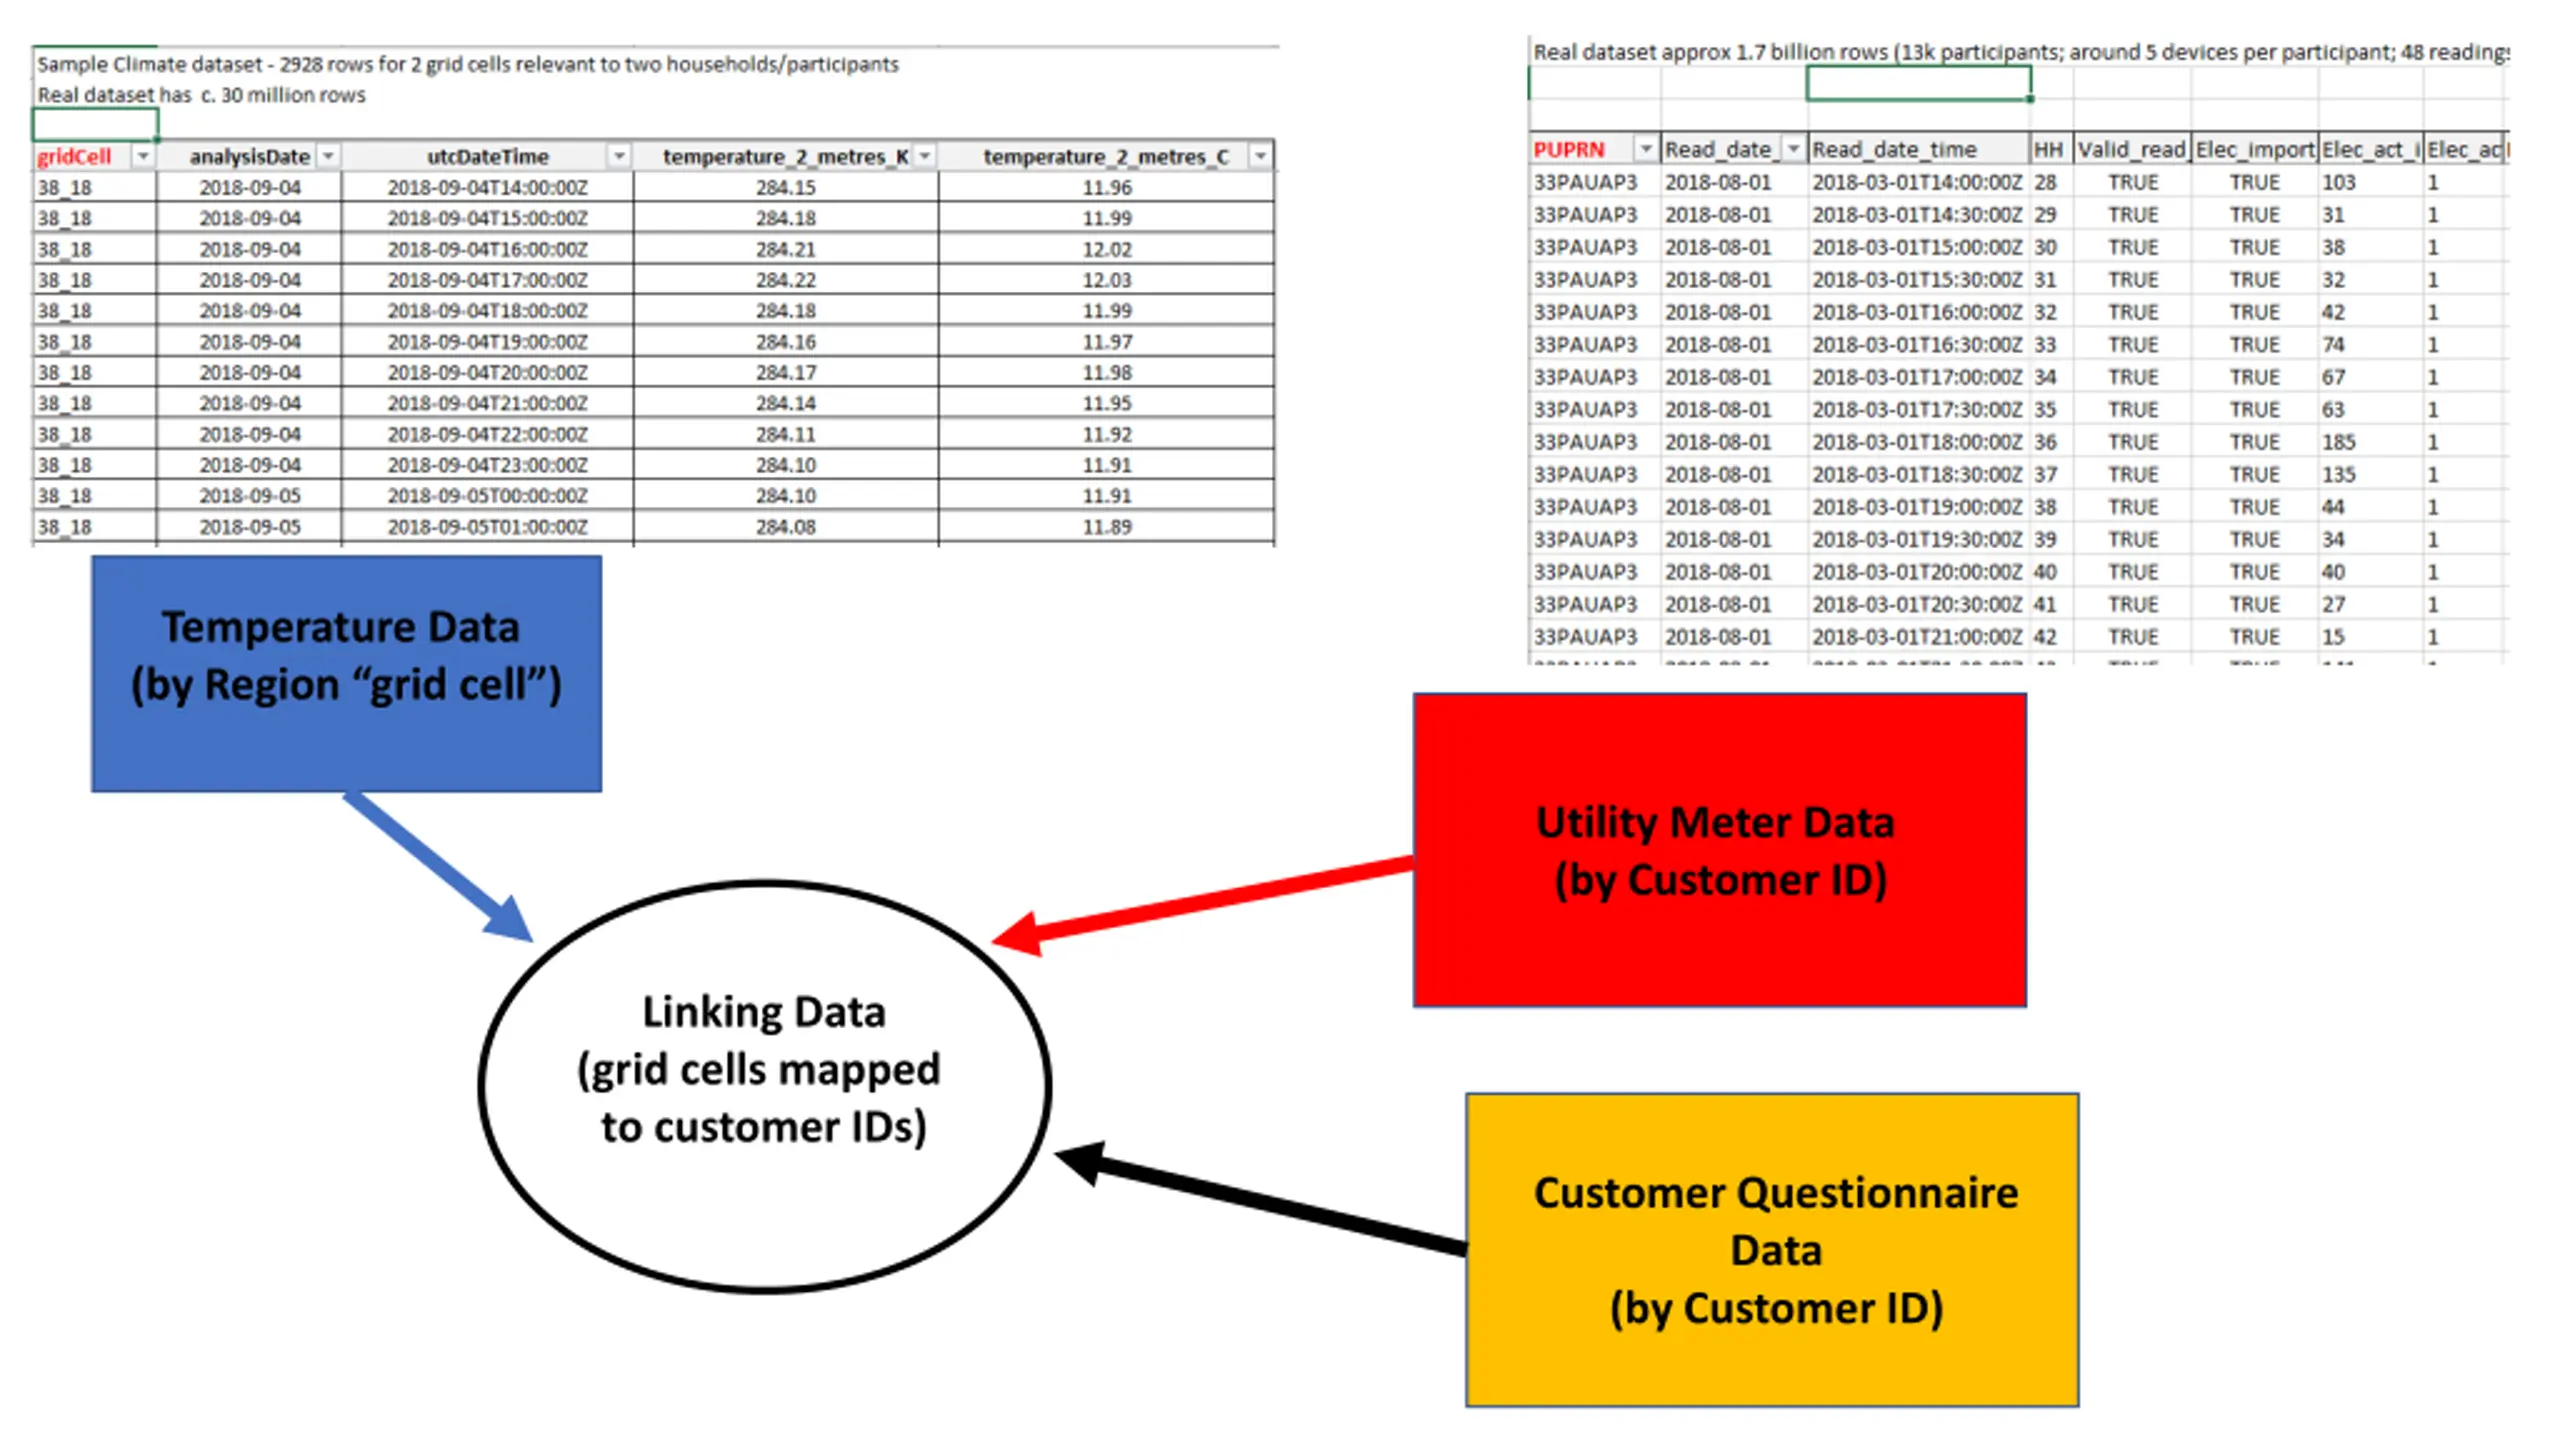The image size is (2560, 1440).
Task: Expand the temperature_2_metres_K filter dropdown
Action: (x=925, y=156)
